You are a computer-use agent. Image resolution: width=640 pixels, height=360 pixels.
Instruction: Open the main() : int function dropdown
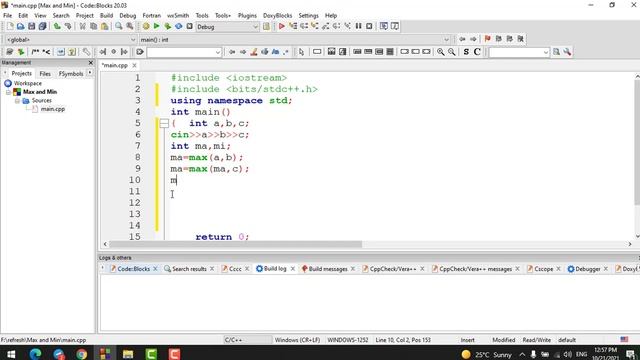(446, 40)
